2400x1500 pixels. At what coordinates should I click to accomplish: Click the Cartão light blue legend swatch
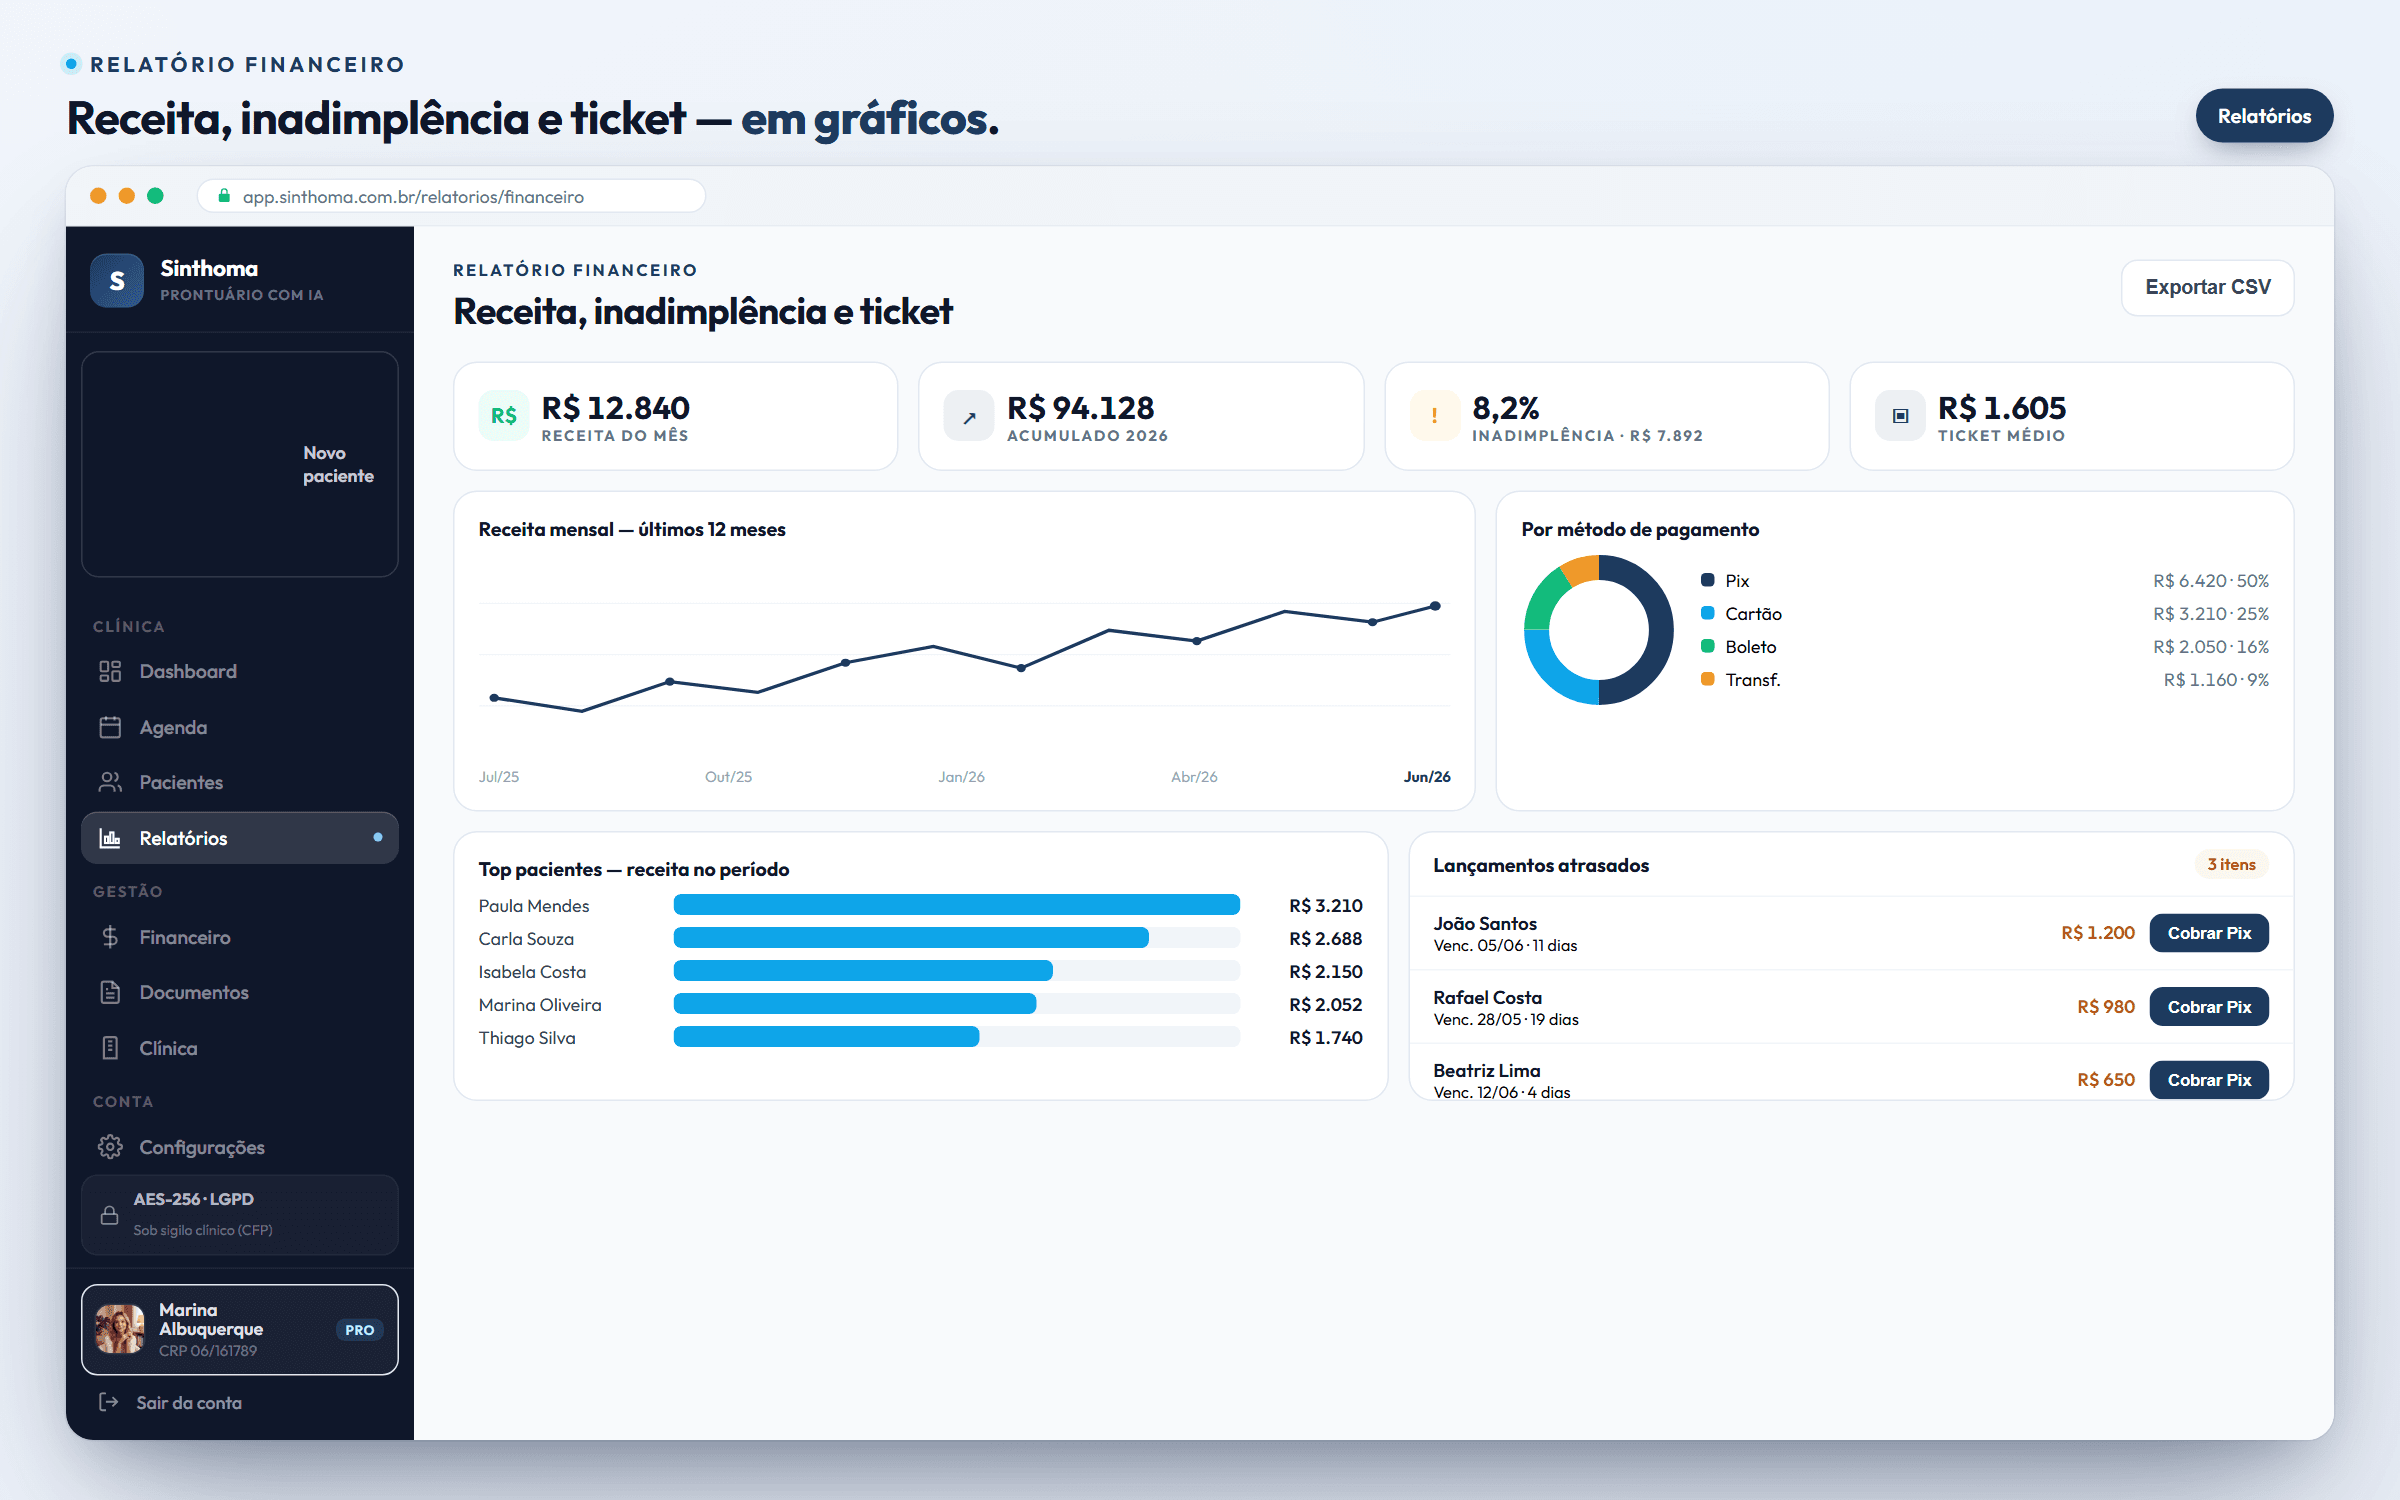click(x=1708, y=613)
